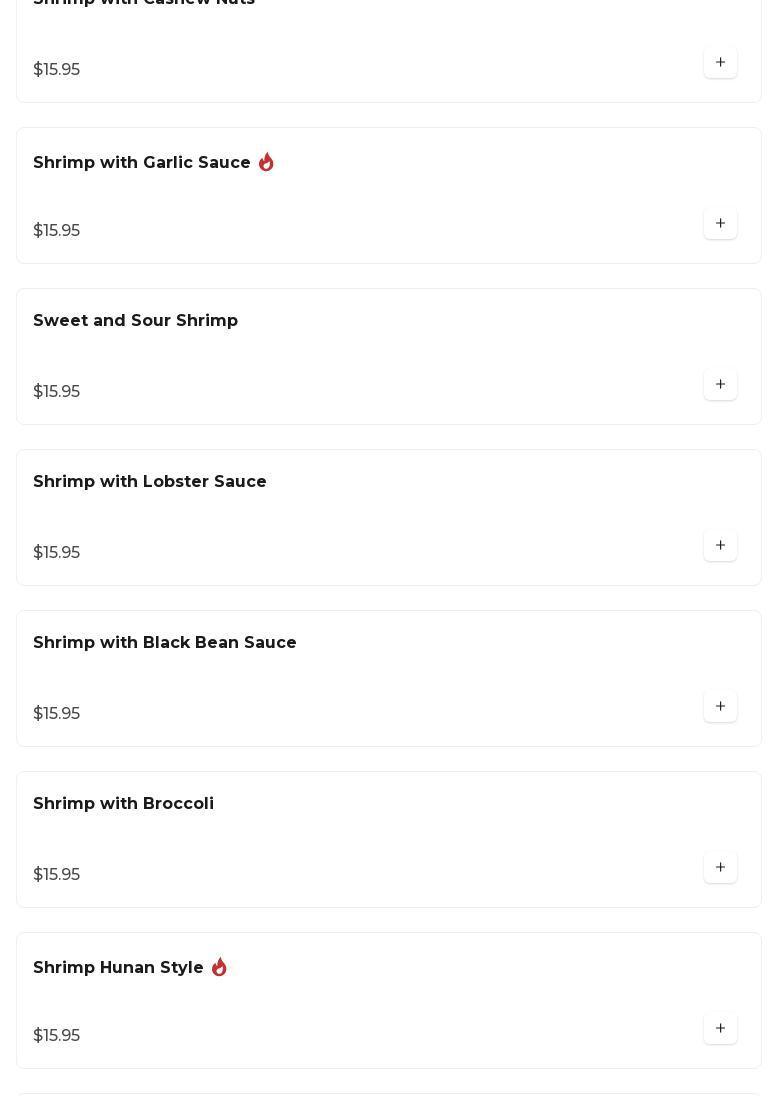
Task: Open Shrimp Hunan Style item name
Action: pyautogui.click(x=118, y=968)
